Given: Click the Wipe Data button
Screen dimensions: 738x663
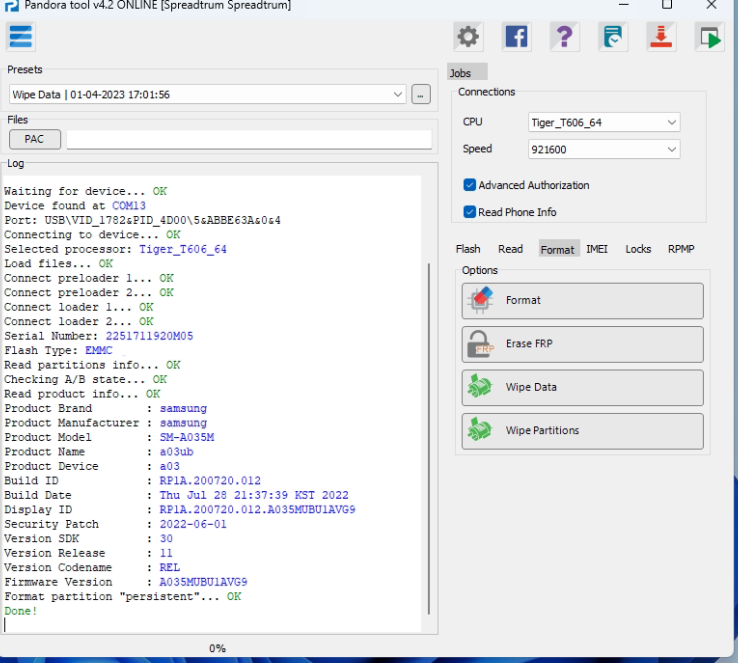Looking at the screenshot, I should point(583,388).
